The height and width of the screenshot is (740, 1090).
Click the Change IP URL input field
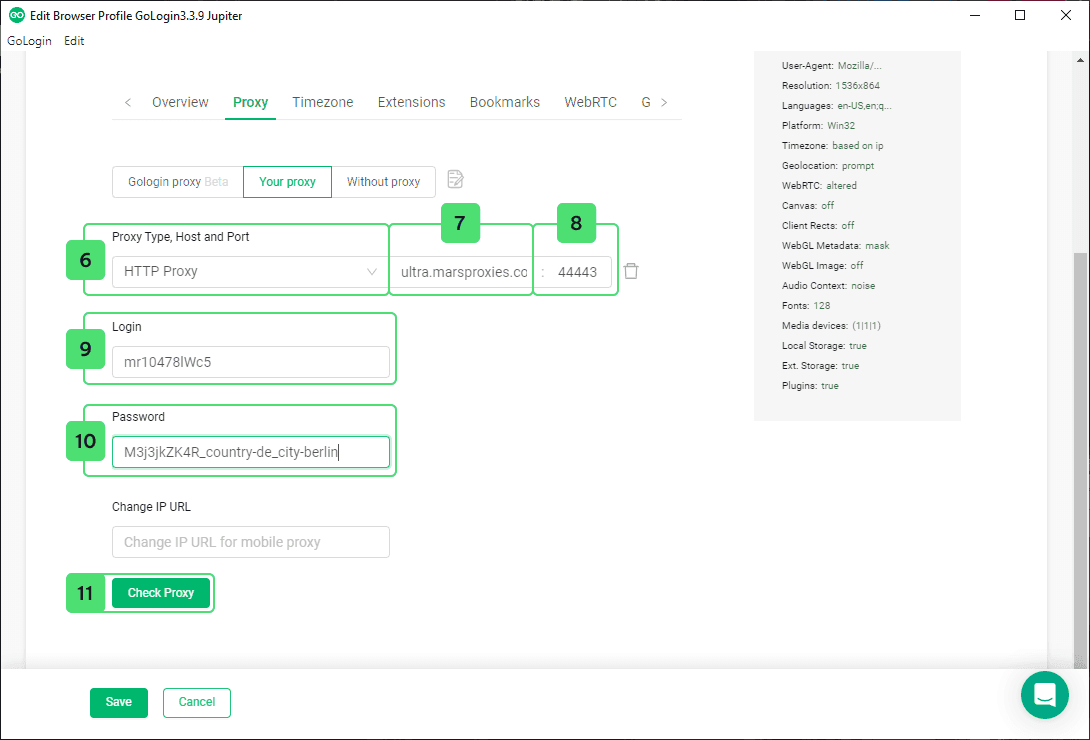pos(250,542)
